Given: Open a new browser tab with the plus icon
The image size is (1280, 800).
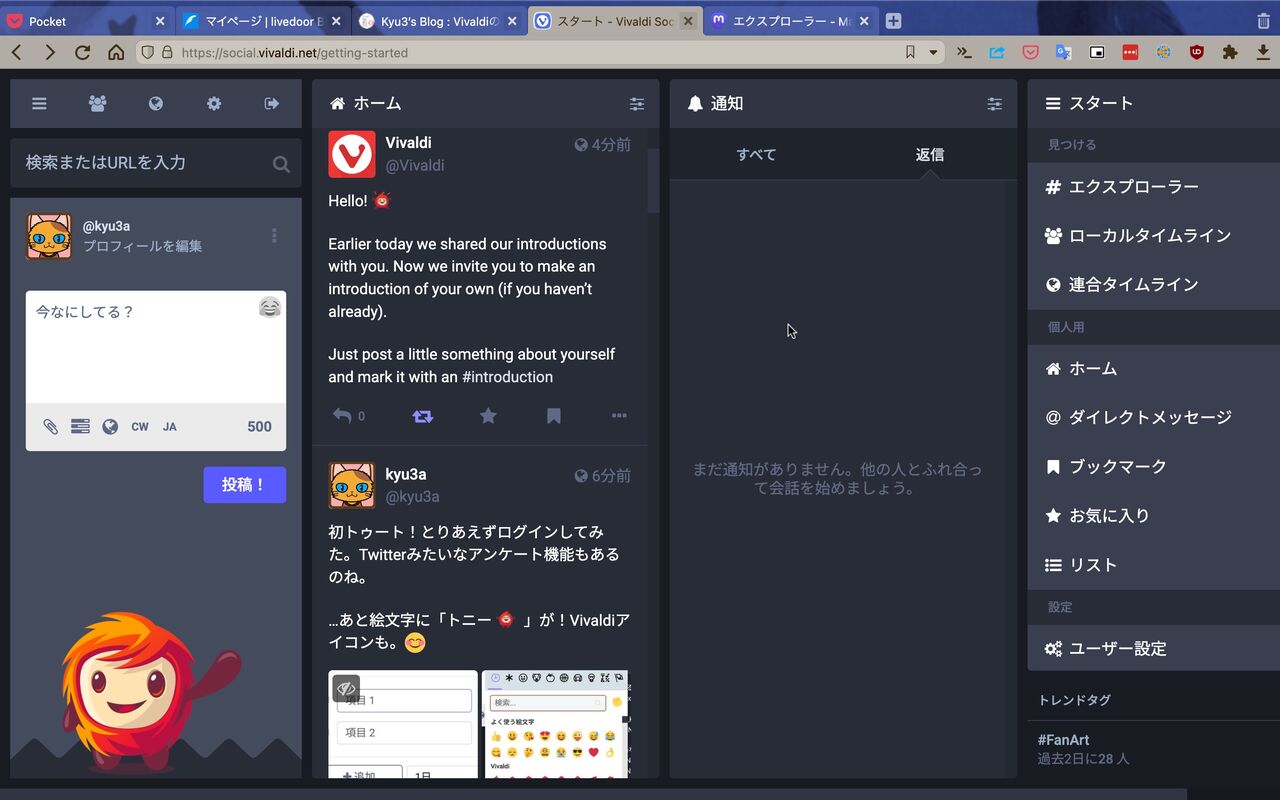Looking at the screenshot, I should tap(894, 21).
